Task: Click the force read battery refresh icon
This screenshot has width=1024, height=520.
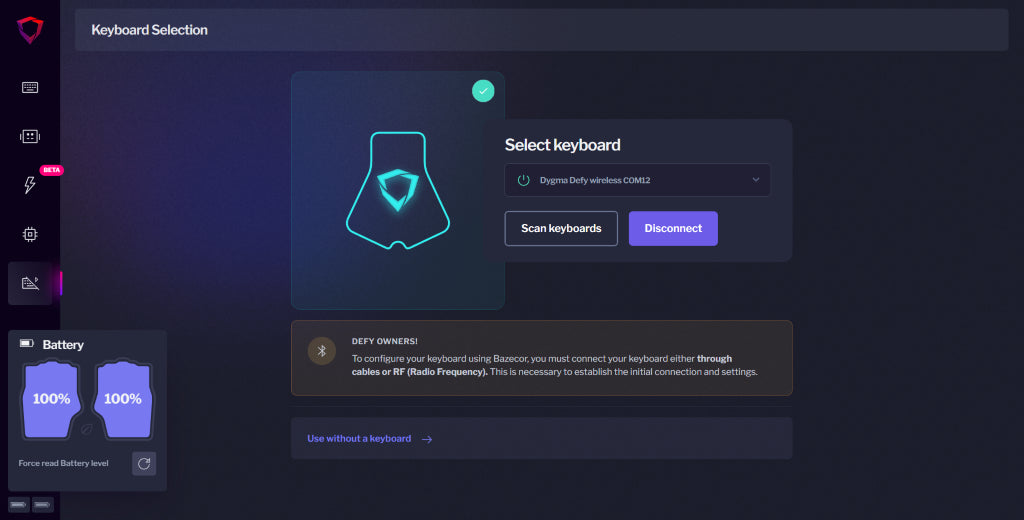Action: pos(144,463)
